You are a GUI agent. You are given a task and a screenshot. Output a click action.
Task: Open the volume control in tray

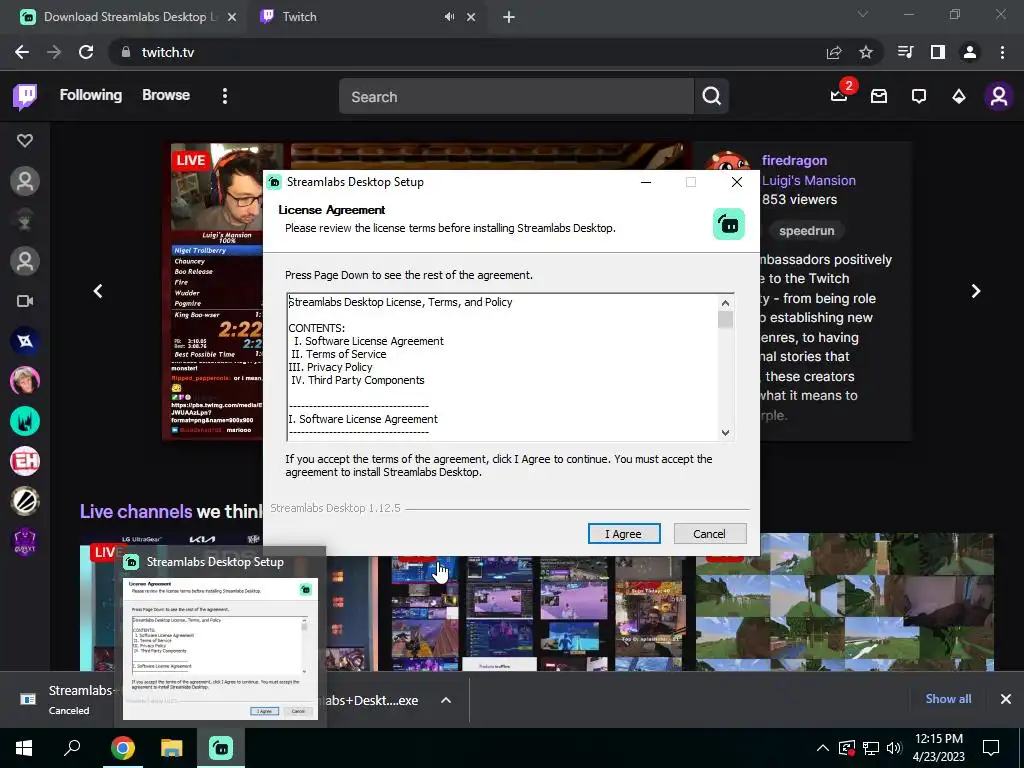pyautogui.click(x=894, y=748)
